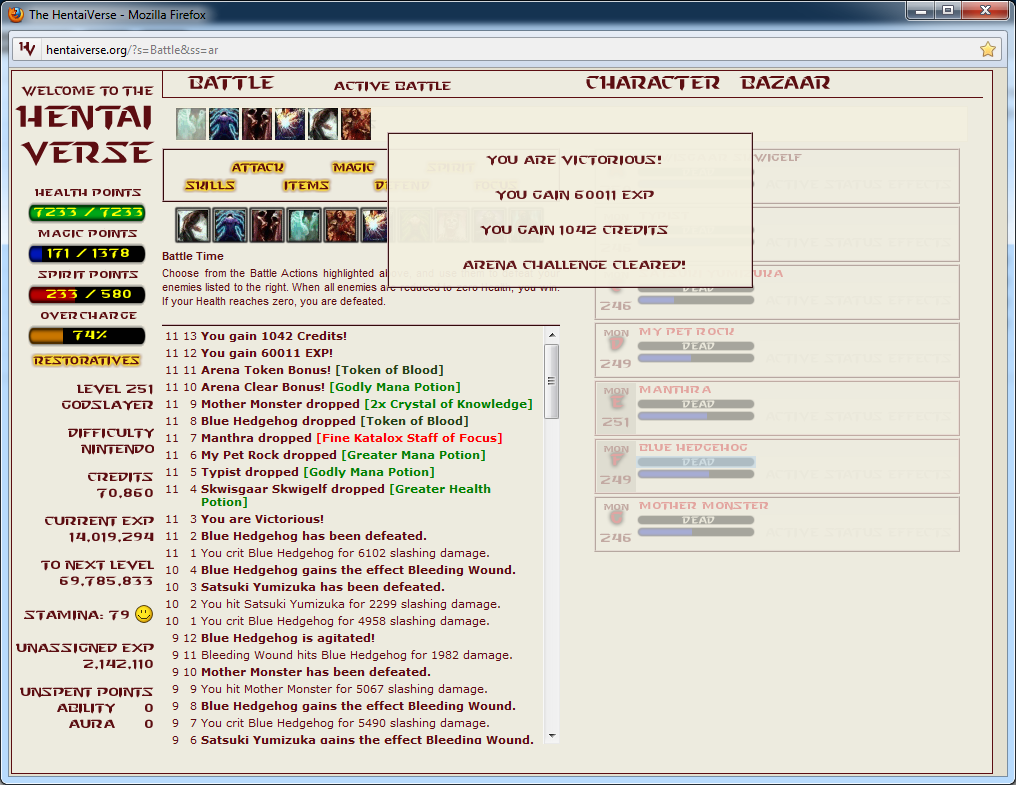Click the yellow stamina smiley face
Image resolution: width=1016 pixels, height=785 pixels.
coord(144,614)
